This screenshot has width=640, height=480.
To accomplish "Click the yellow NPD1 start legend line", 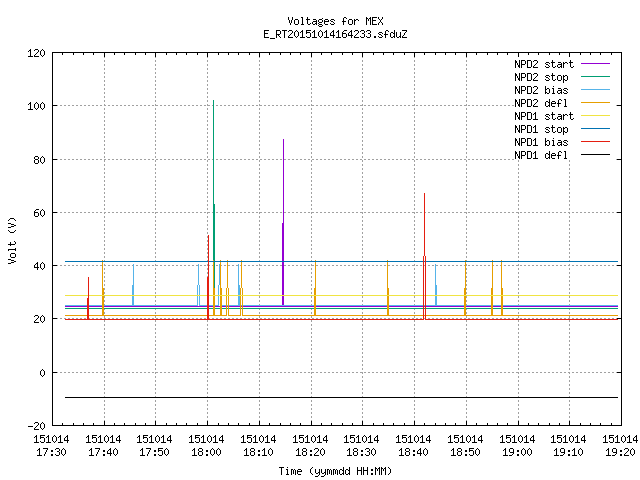I will coord(595,116).
